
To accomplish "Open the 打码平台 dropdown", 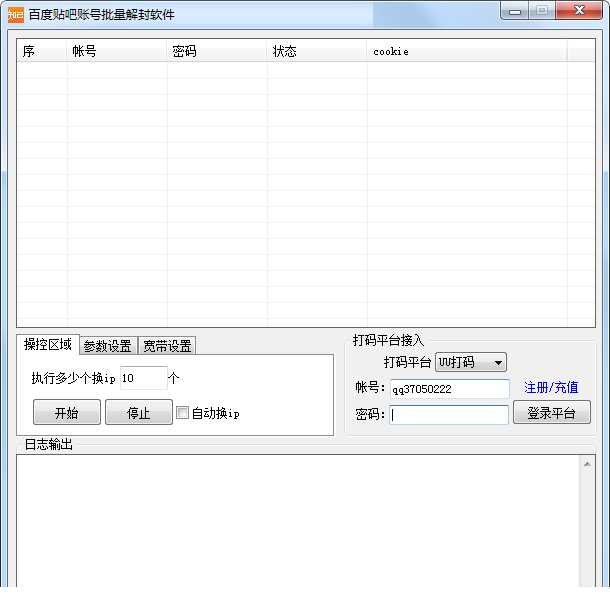I will point(470,363).
